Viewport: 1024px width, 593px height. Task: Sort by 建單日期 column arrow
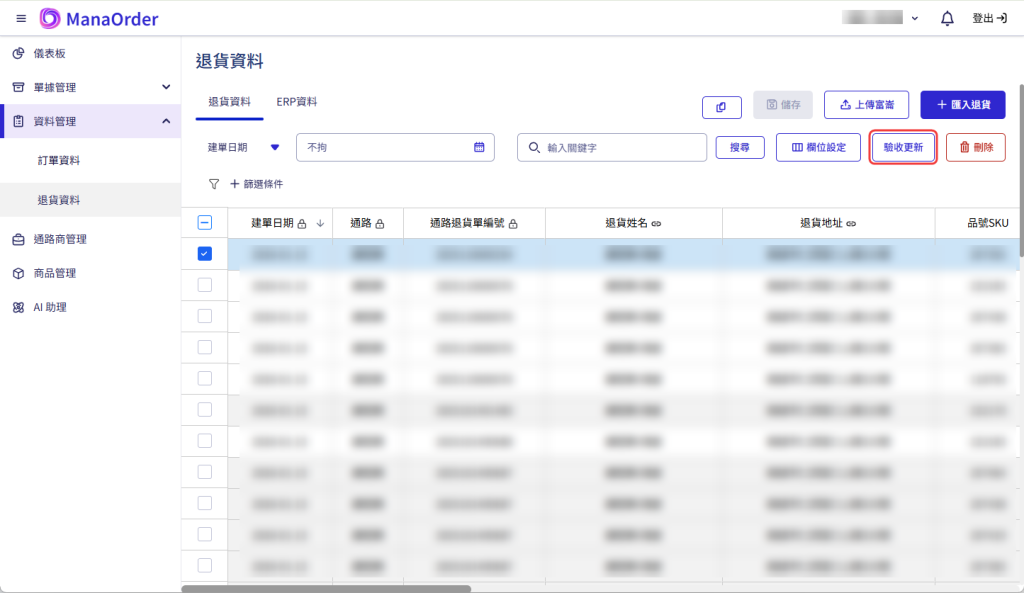pyautogui.click(x=320, y=223)
